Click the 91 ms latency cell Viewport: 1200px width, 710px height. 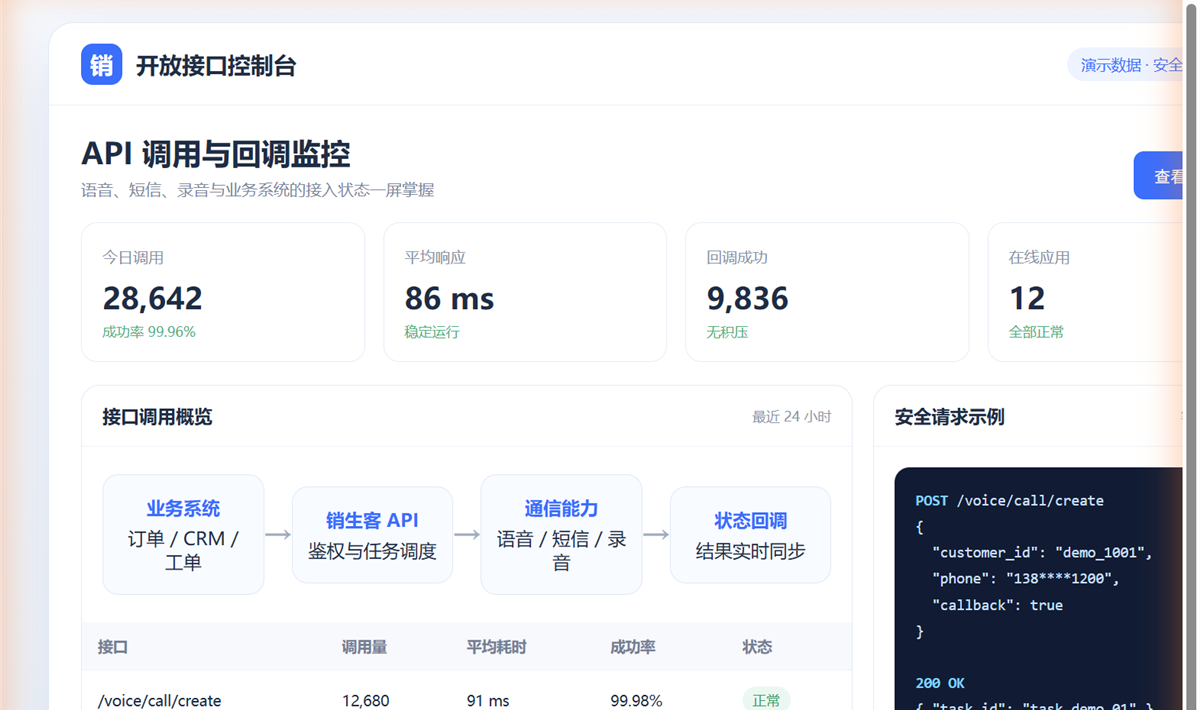coord(488,701)
